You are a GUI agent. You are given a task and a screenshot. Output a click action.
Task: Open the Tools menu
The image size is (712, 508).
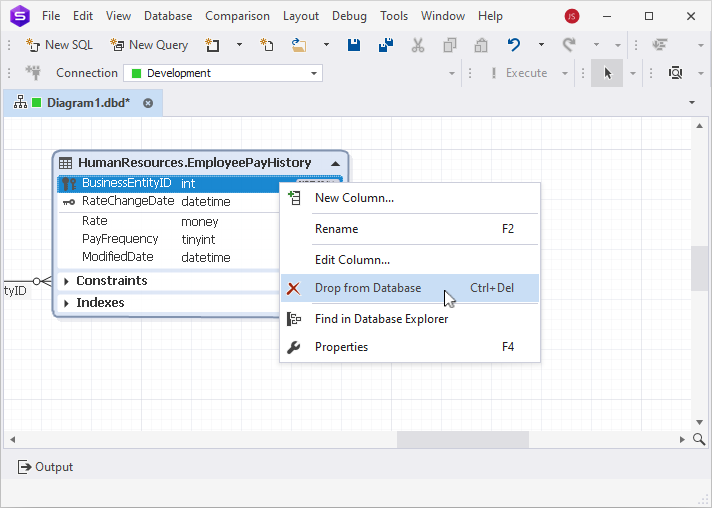394,16
